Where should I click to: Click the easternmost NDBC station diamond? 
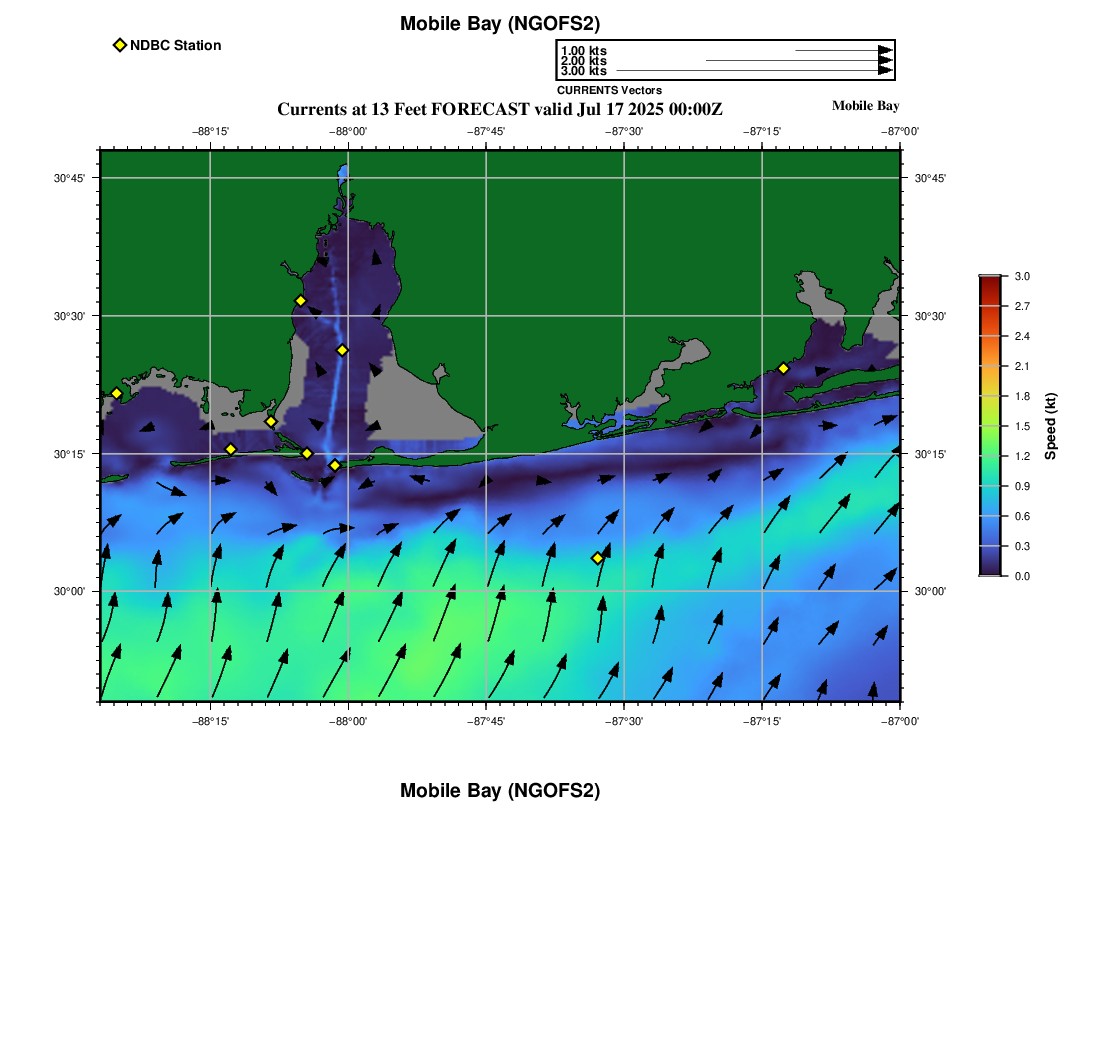783,368
